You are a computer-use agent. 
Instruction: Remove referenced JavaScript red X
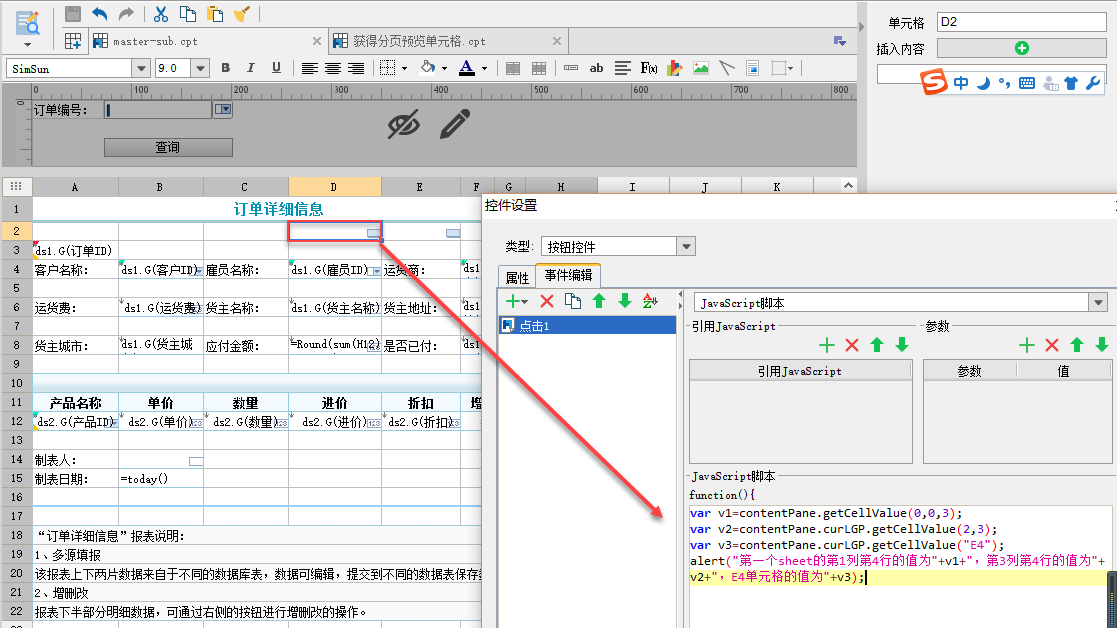(x=852, y=345)
